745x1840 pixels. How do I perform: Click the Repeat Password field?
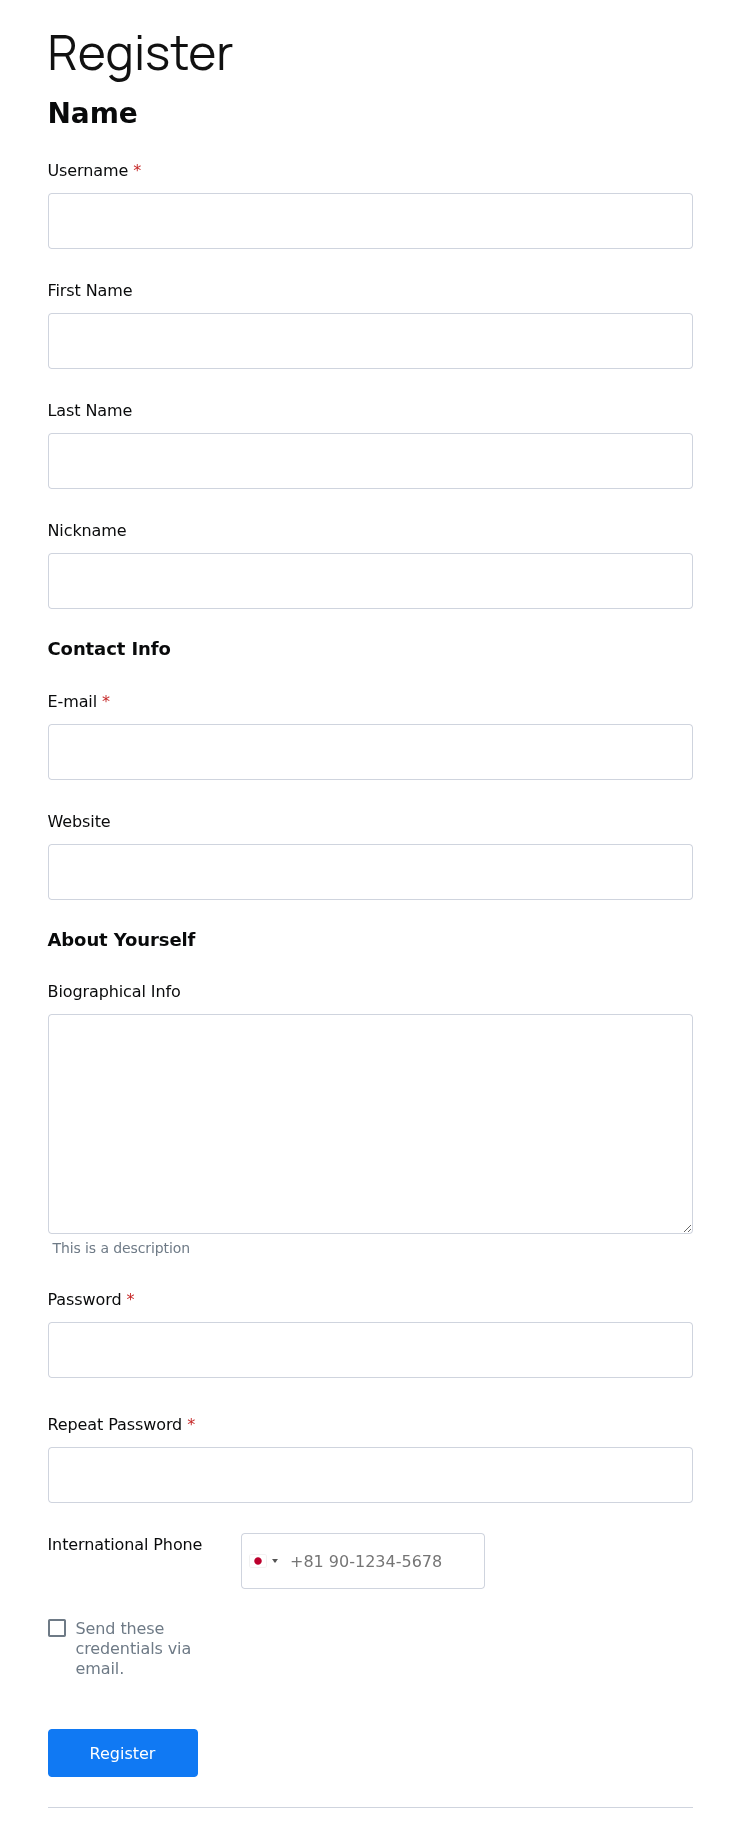coord(370,1475)
